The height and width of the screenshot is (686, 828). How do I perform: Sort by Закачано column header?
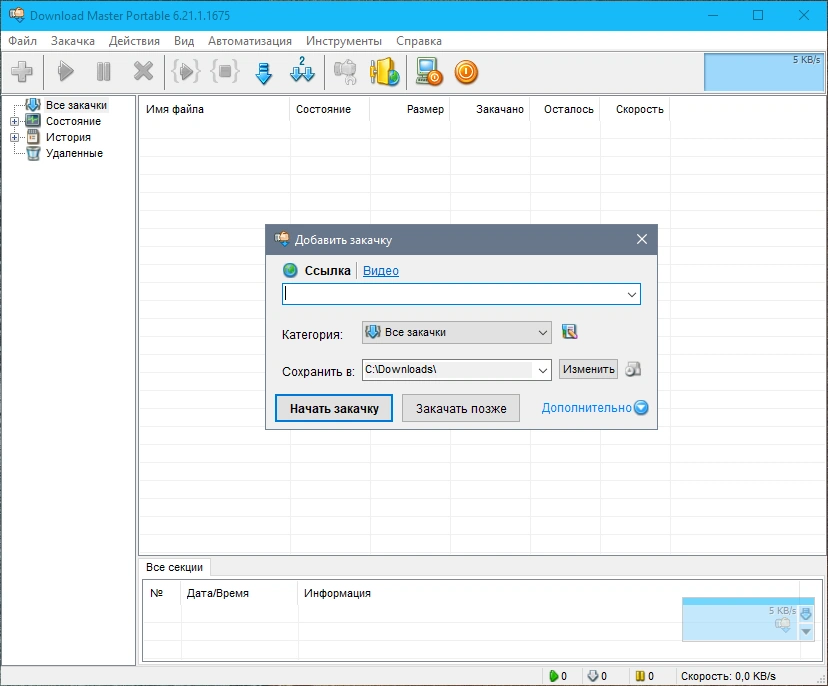490,109
